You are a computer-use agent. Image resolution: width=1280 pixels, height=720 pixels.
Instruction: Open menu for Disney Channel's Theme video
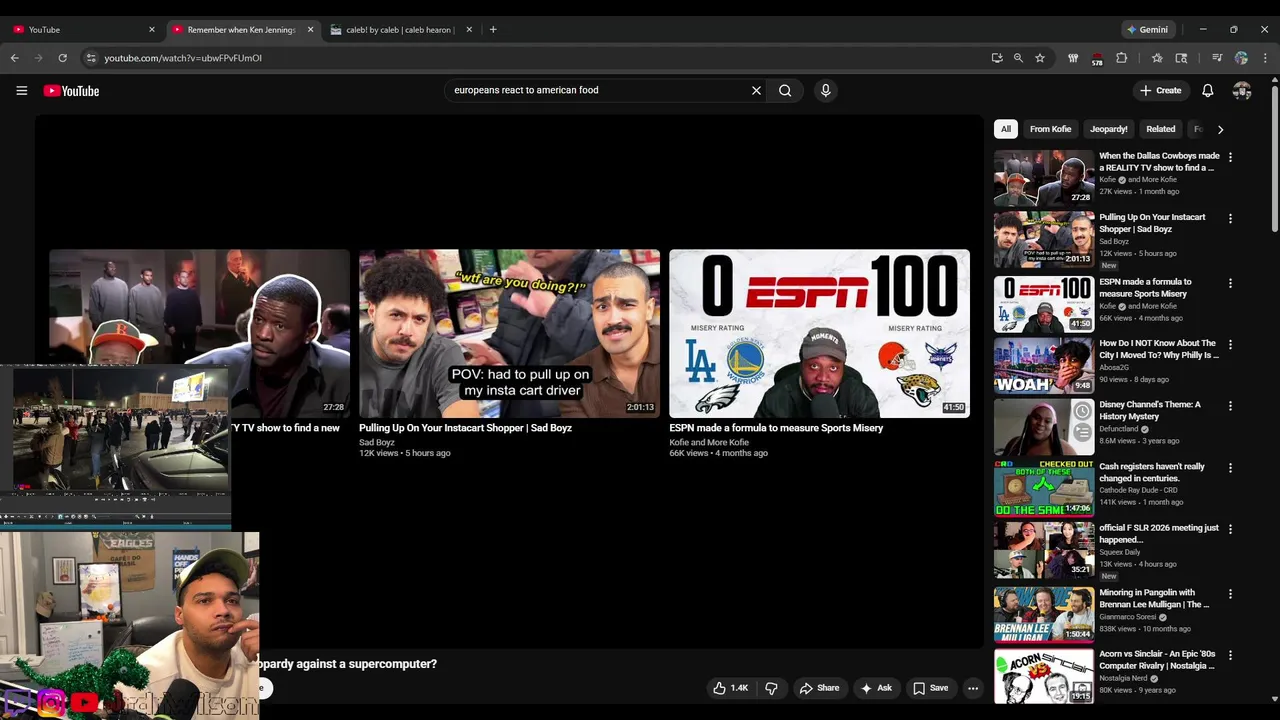(1230, 405)
